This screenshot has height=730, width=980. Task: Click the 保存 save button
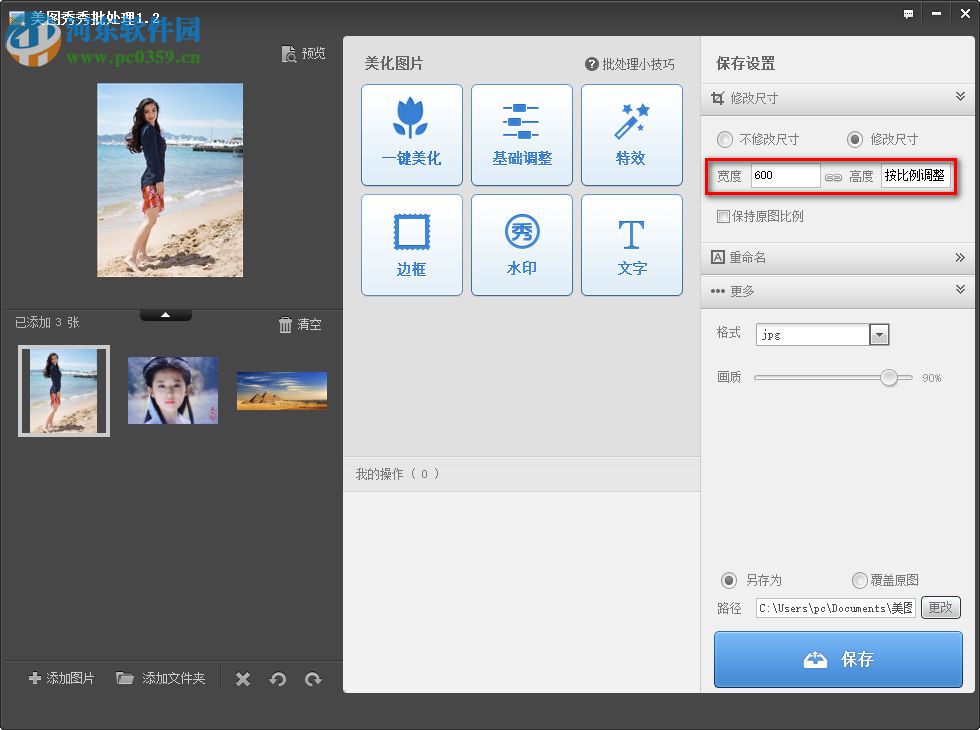[837, 659]
